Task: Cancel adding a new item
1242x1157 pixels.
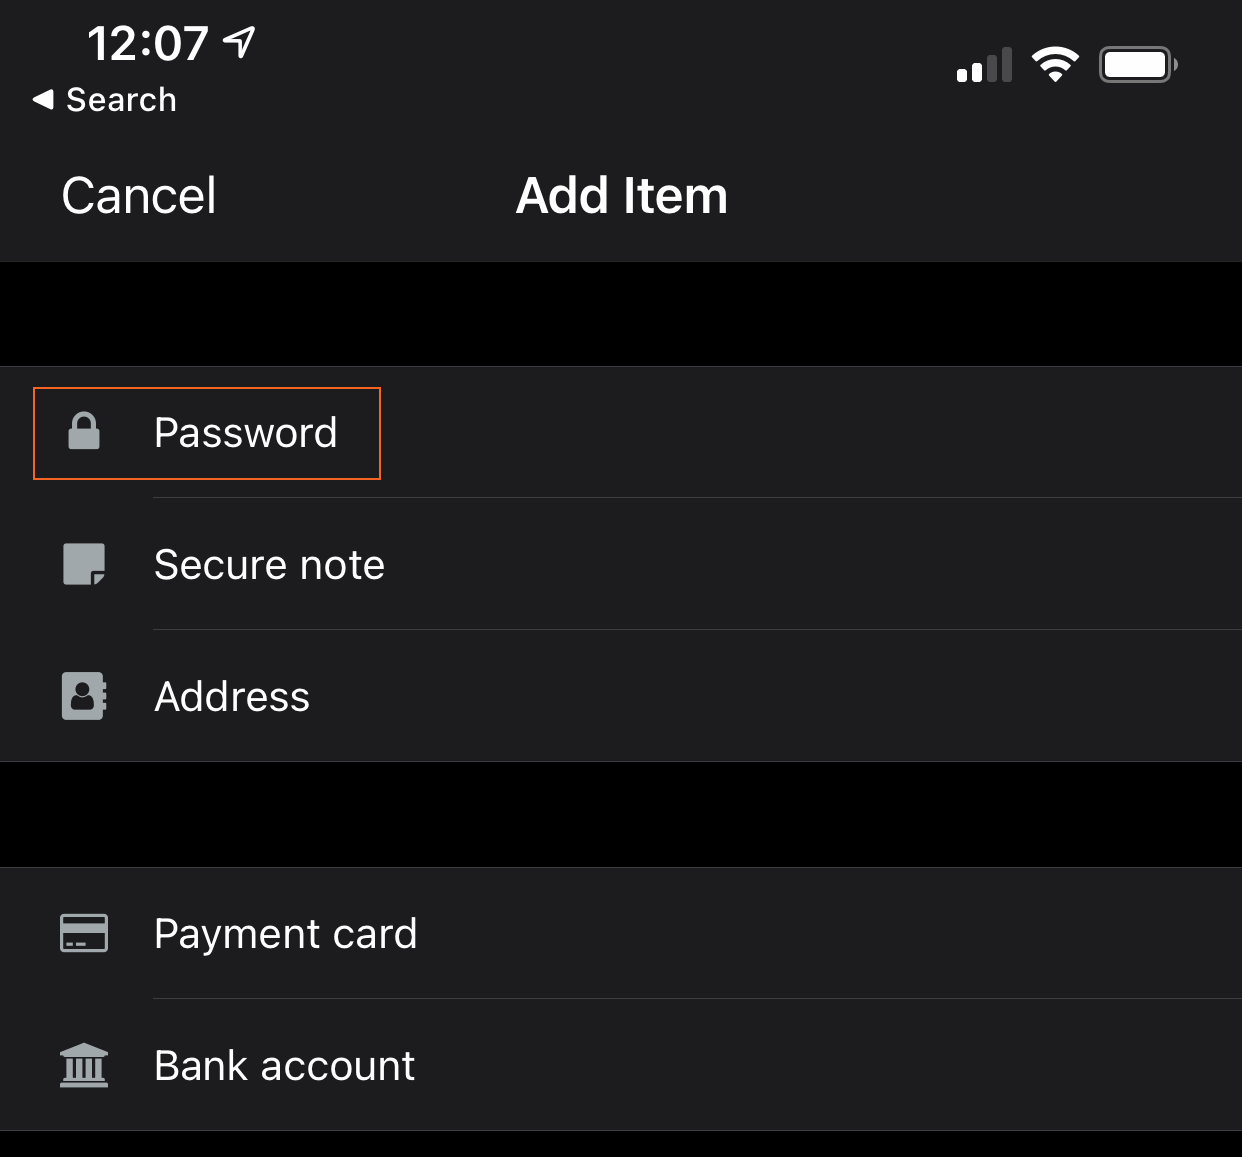Action: [139, 196]
